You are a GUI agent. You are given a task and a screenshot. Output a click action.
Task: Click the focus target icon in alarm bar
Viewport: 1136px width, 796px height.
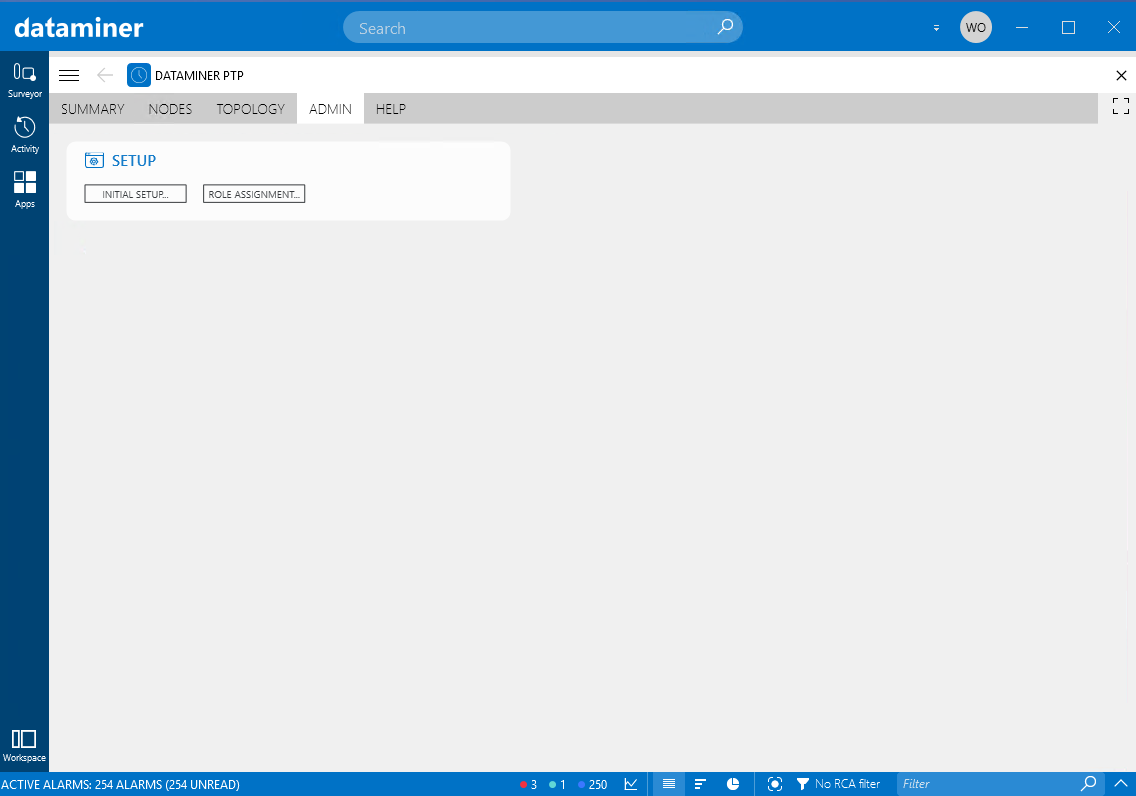[x=774, y=784]
